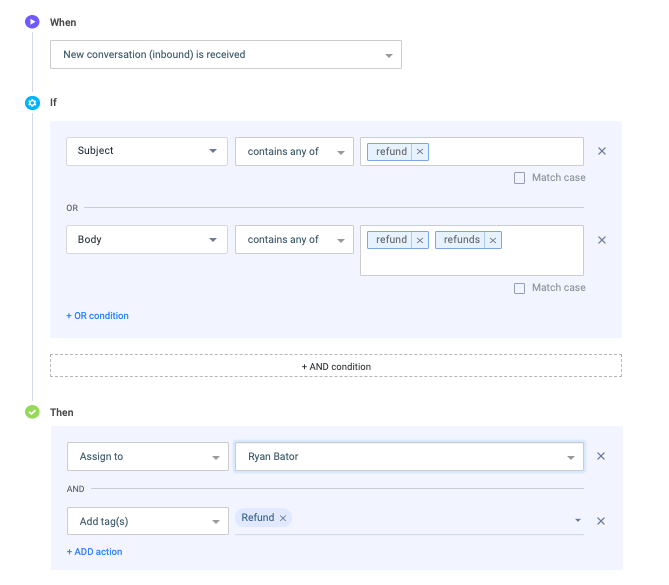Click the blue If gear icon
This screenshot has width=669, height=585.
(32, 103)
